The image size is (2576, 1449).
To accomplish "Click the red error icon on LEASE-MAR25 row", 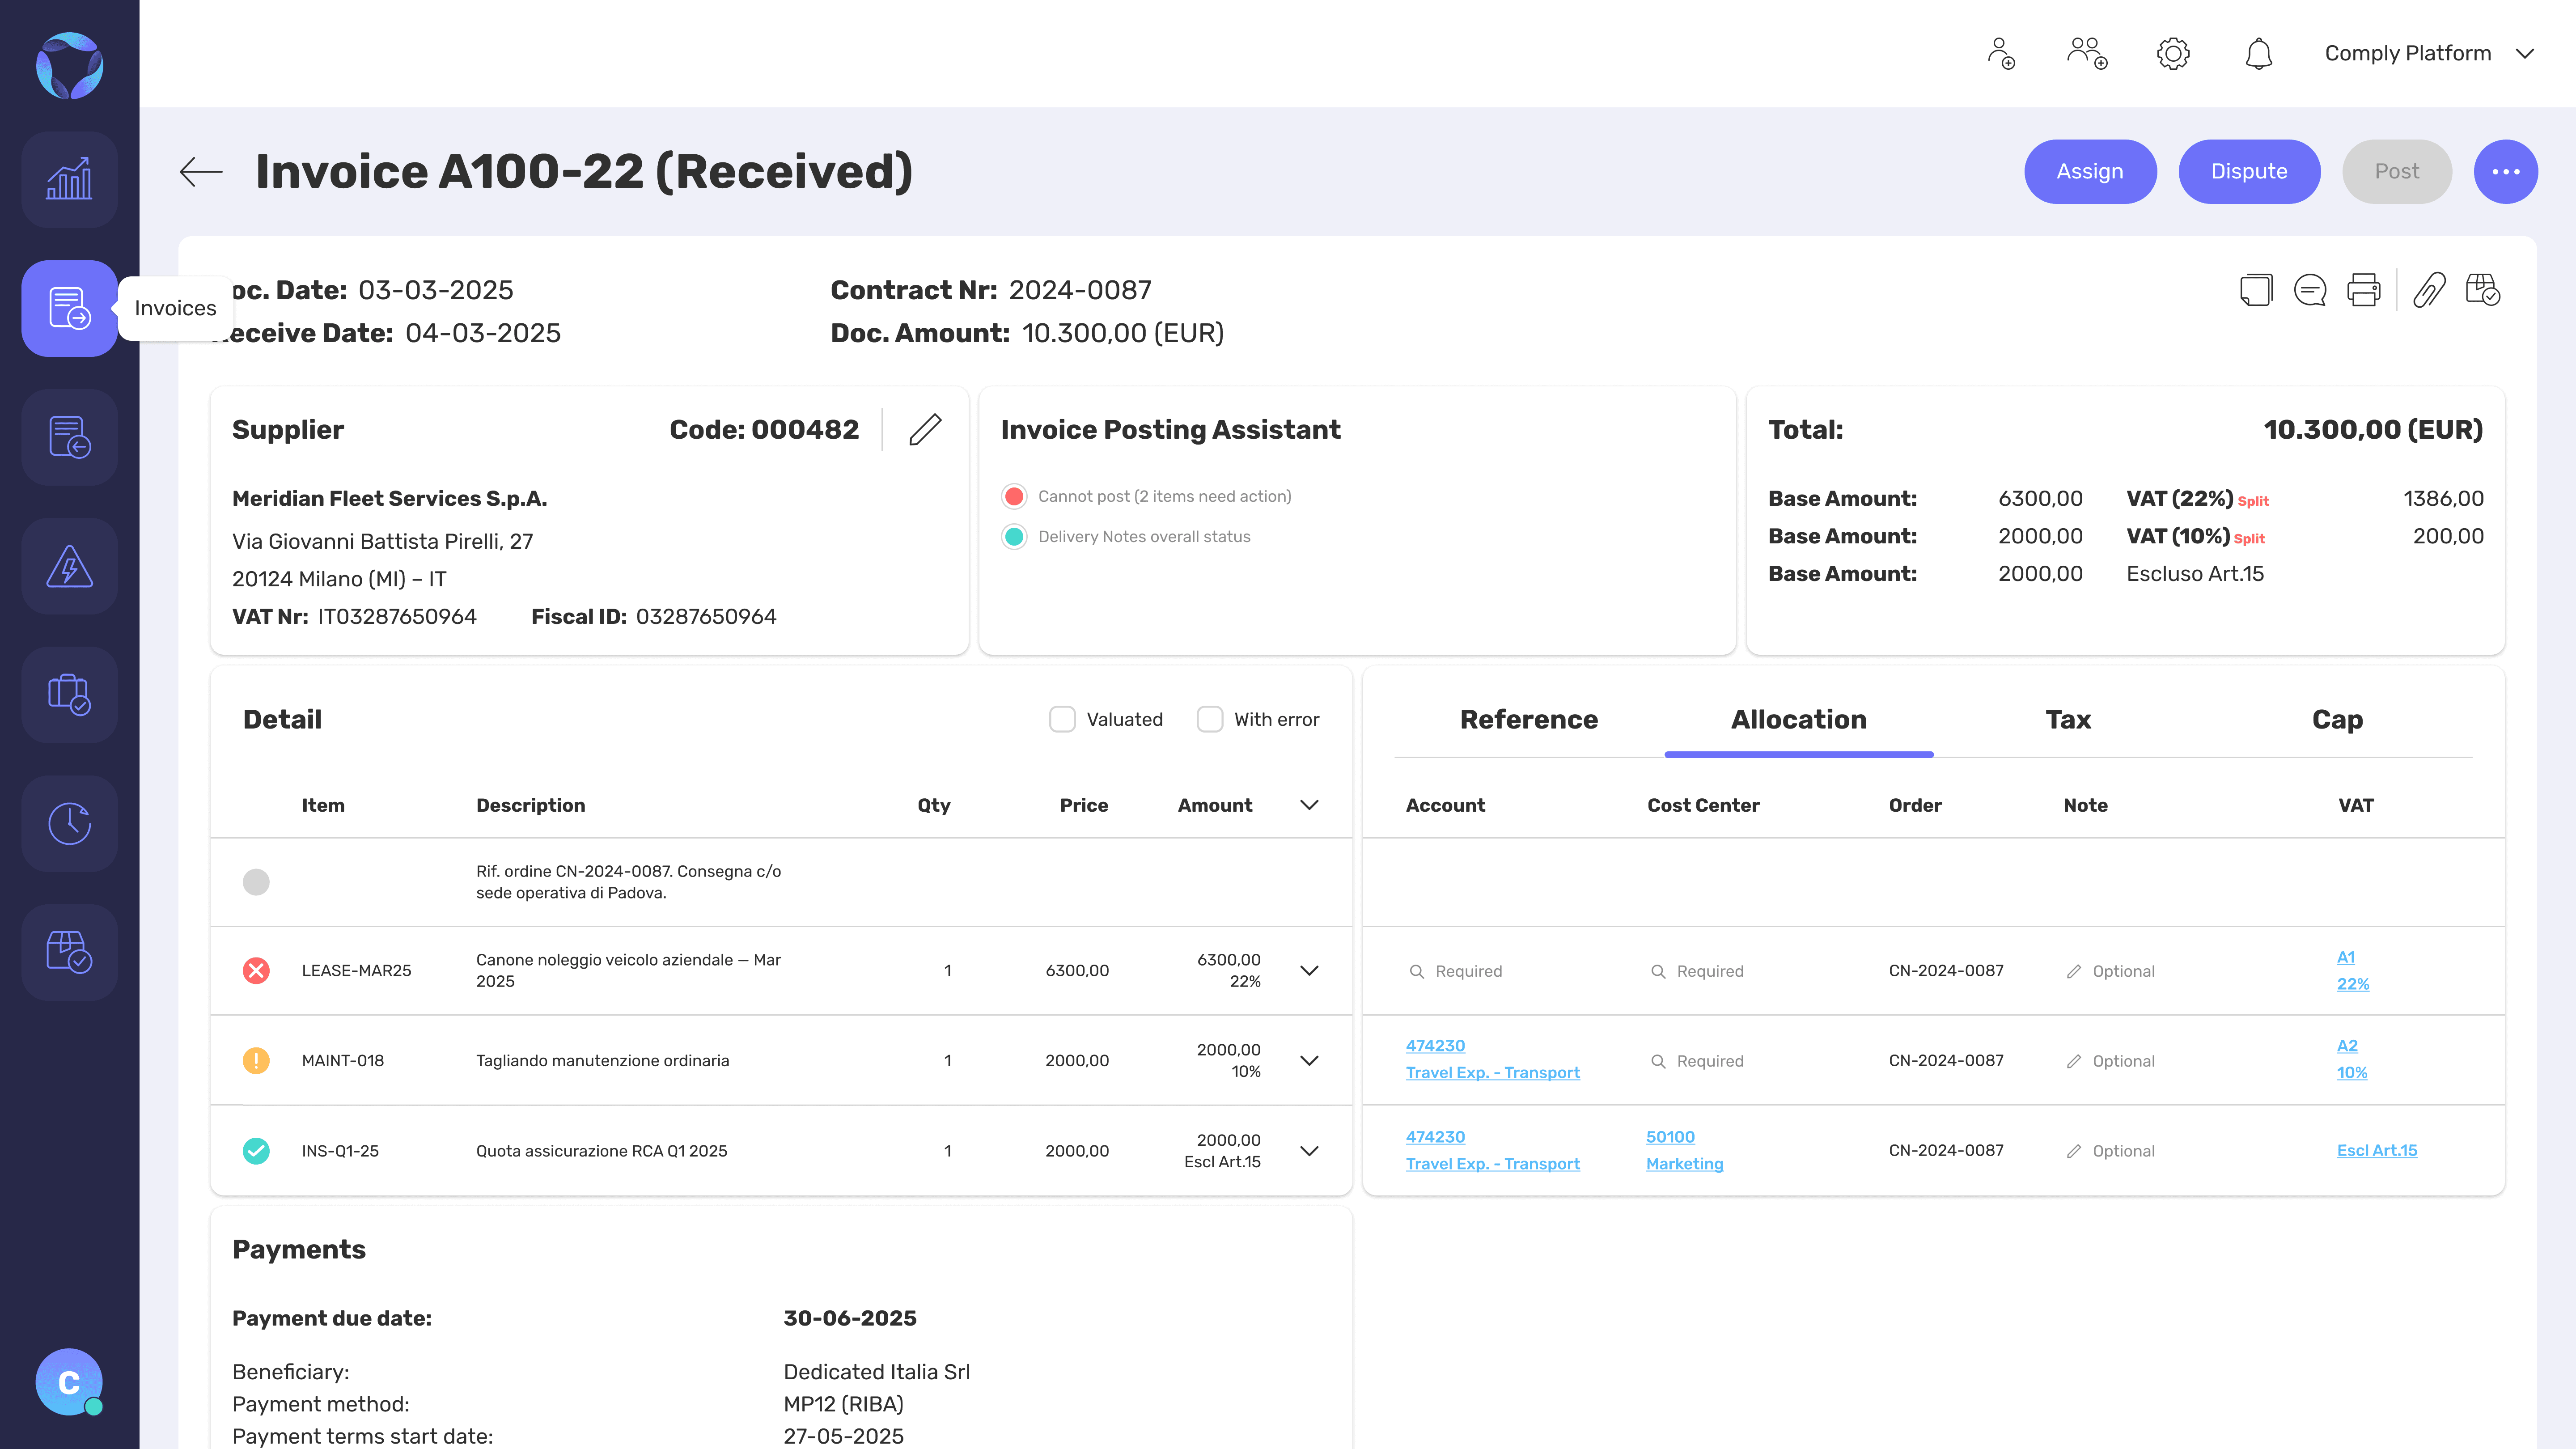I will pyautogui.click(x=256, y=971).
